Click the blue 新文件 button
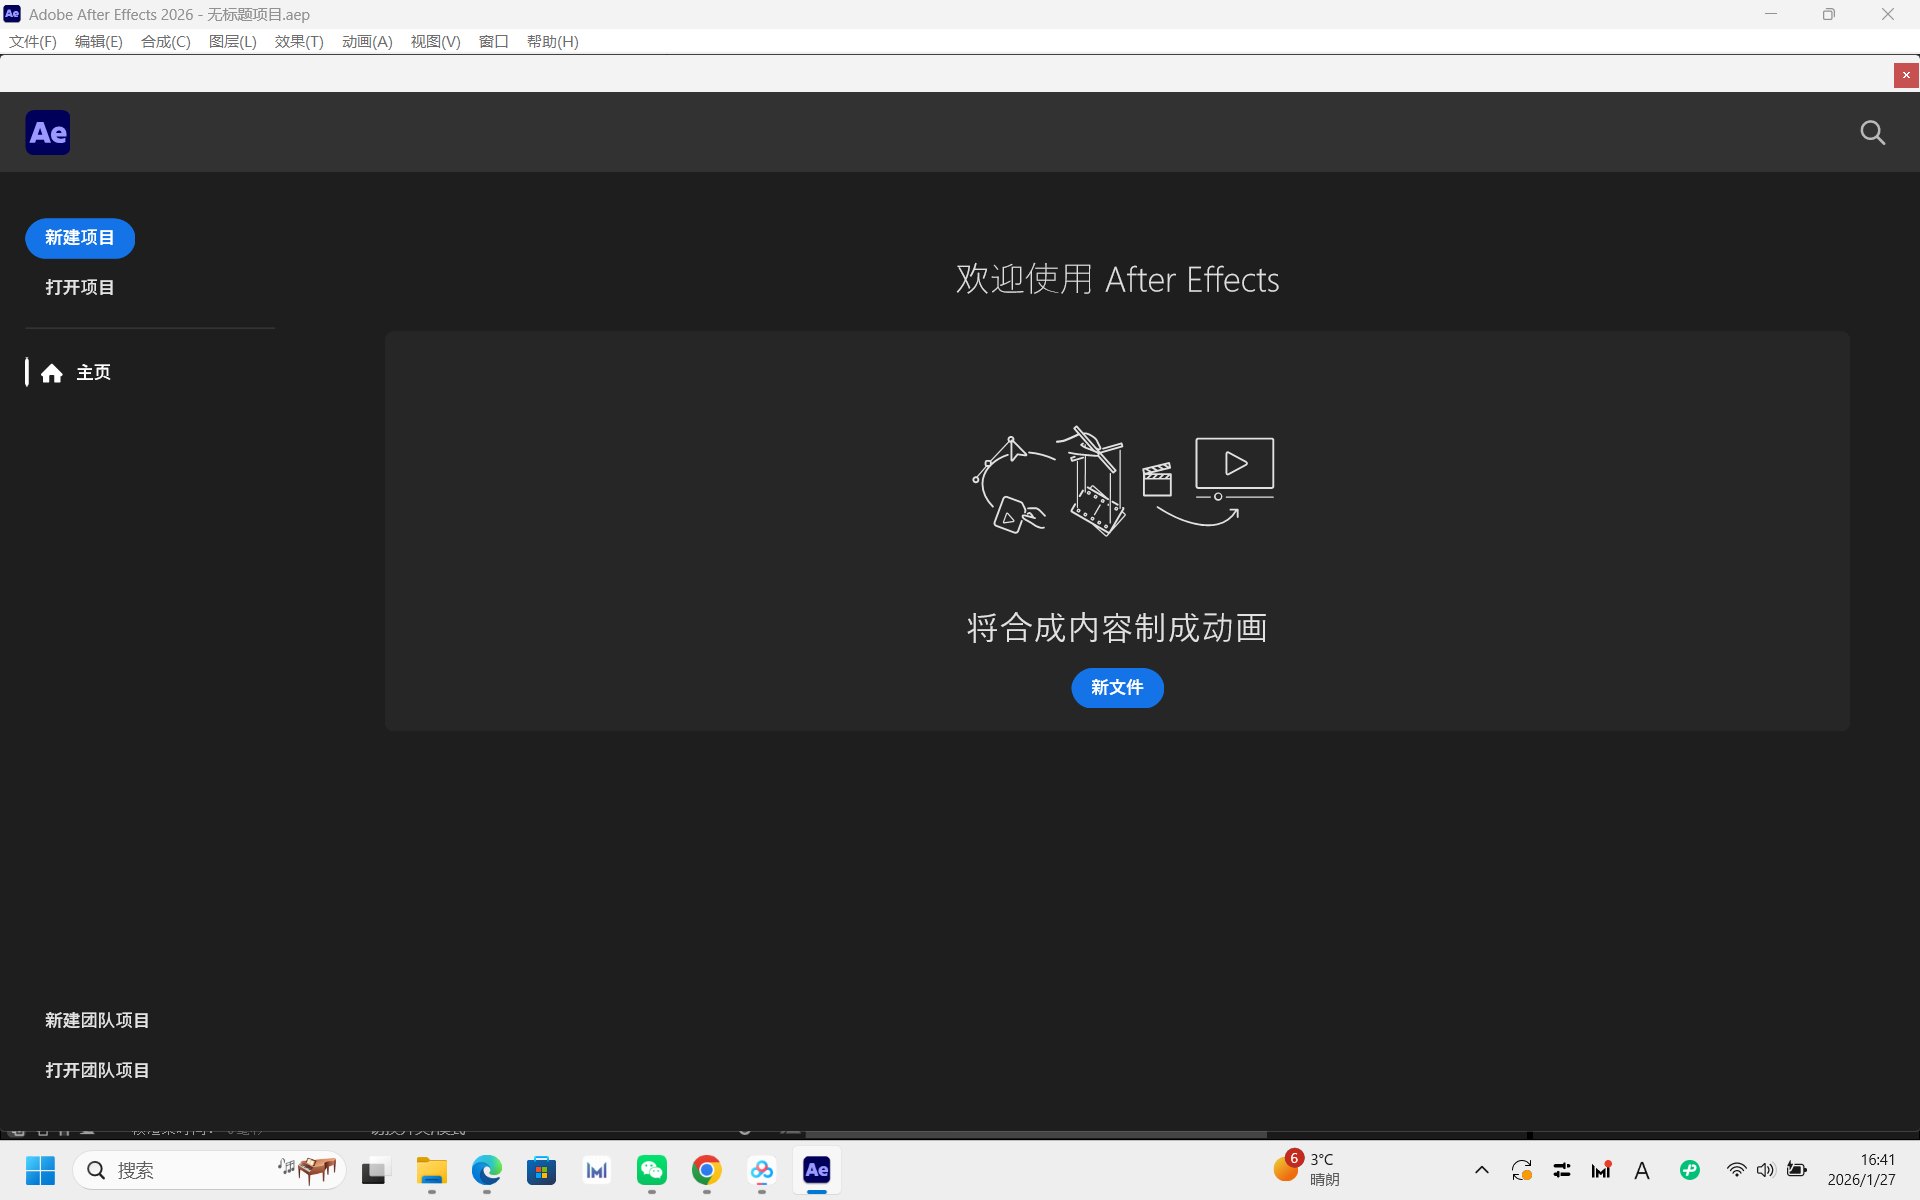Image resolution: width=1920 pixels, height=1200 pixels. [1117, 688]
